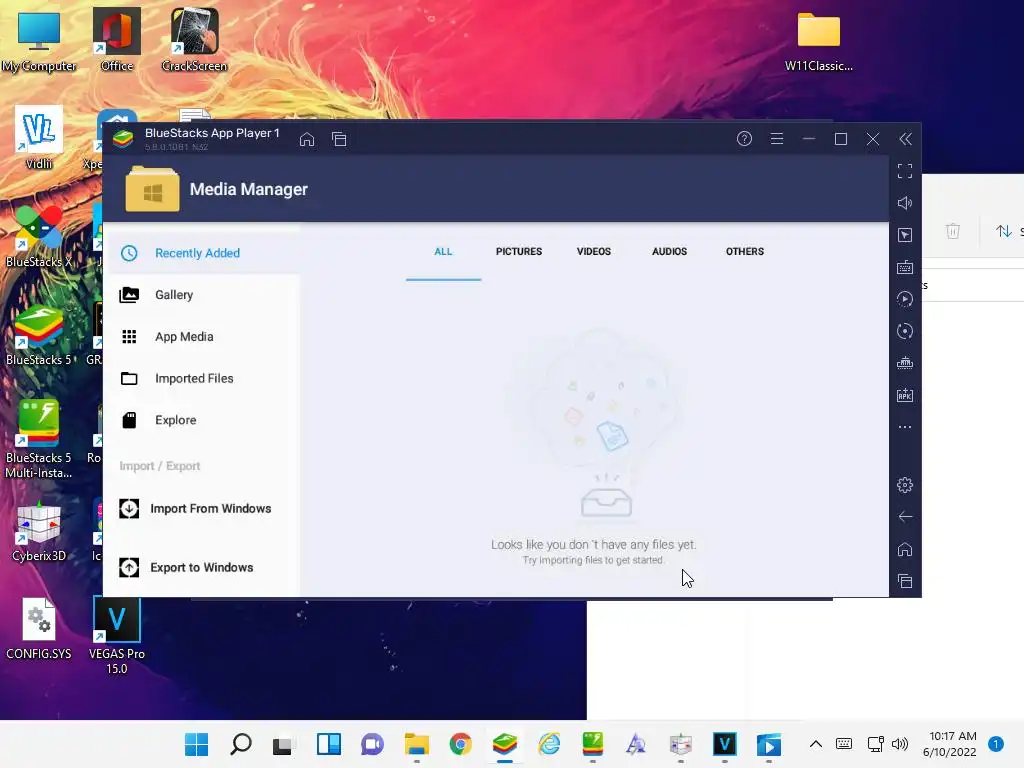Open Internet Explorer from taskbar
Screen dimensions: 1024x768
pos(549,744)
